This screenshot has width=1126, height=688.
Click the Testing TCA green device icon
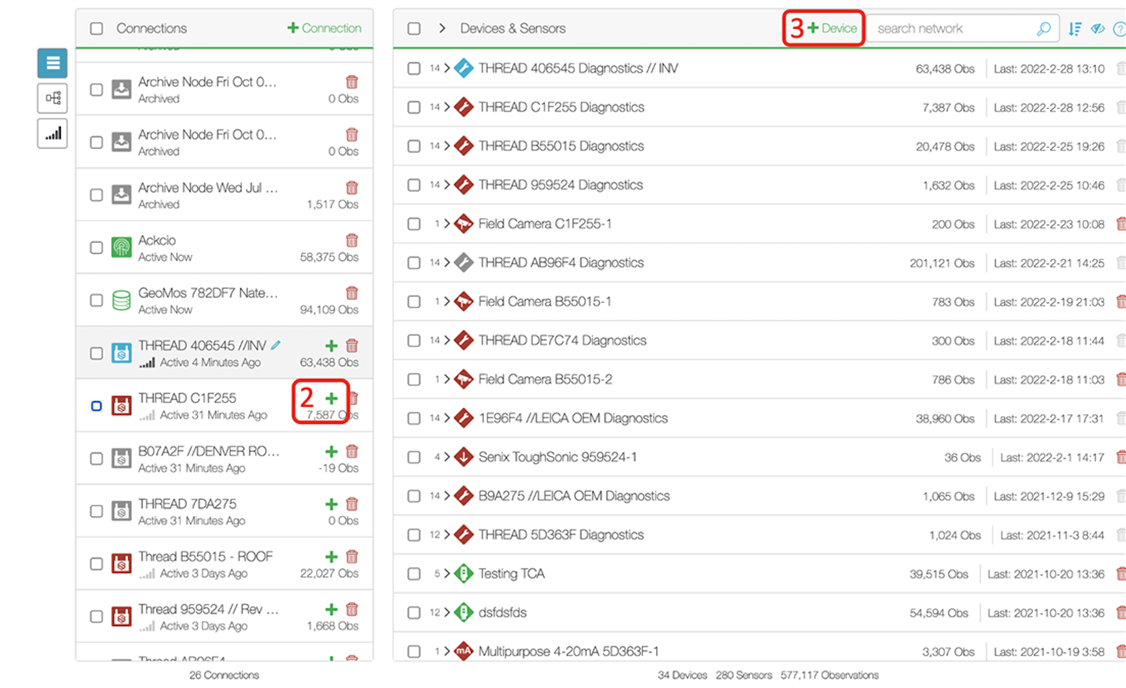[464, 574]
